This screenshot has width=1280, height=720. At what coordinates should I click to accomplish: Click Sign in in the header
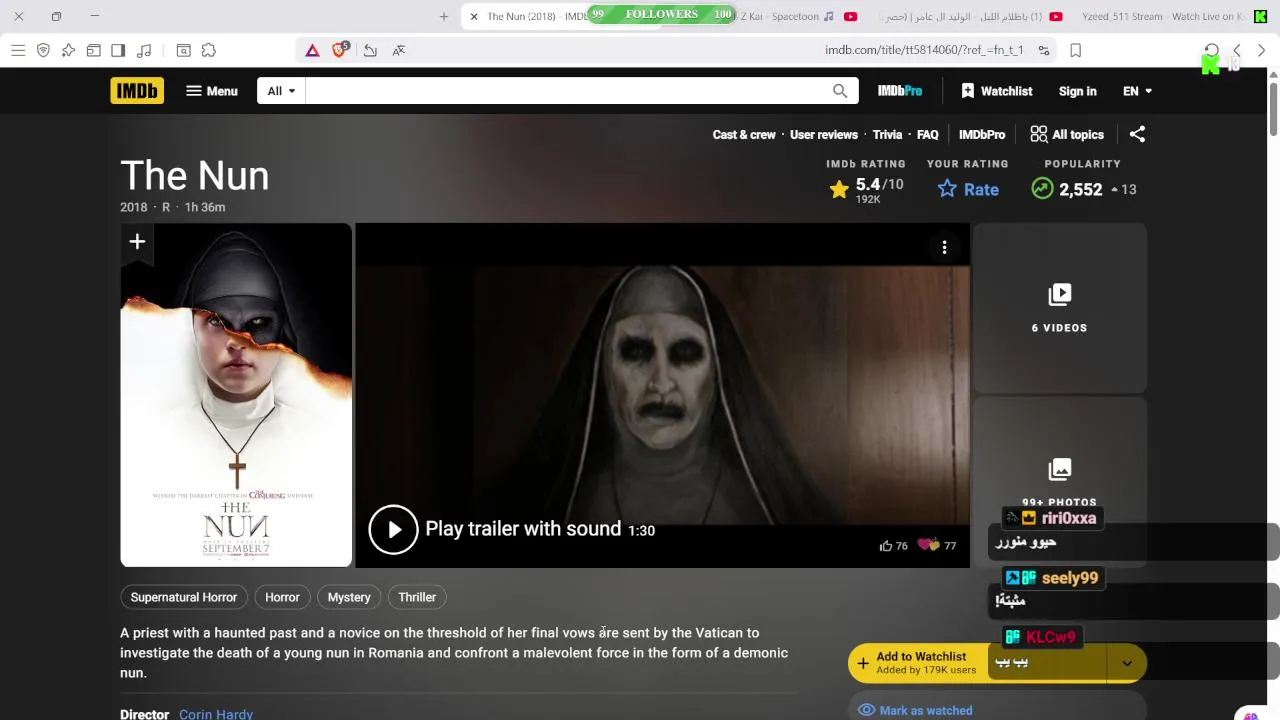[x=1078, y=91]
